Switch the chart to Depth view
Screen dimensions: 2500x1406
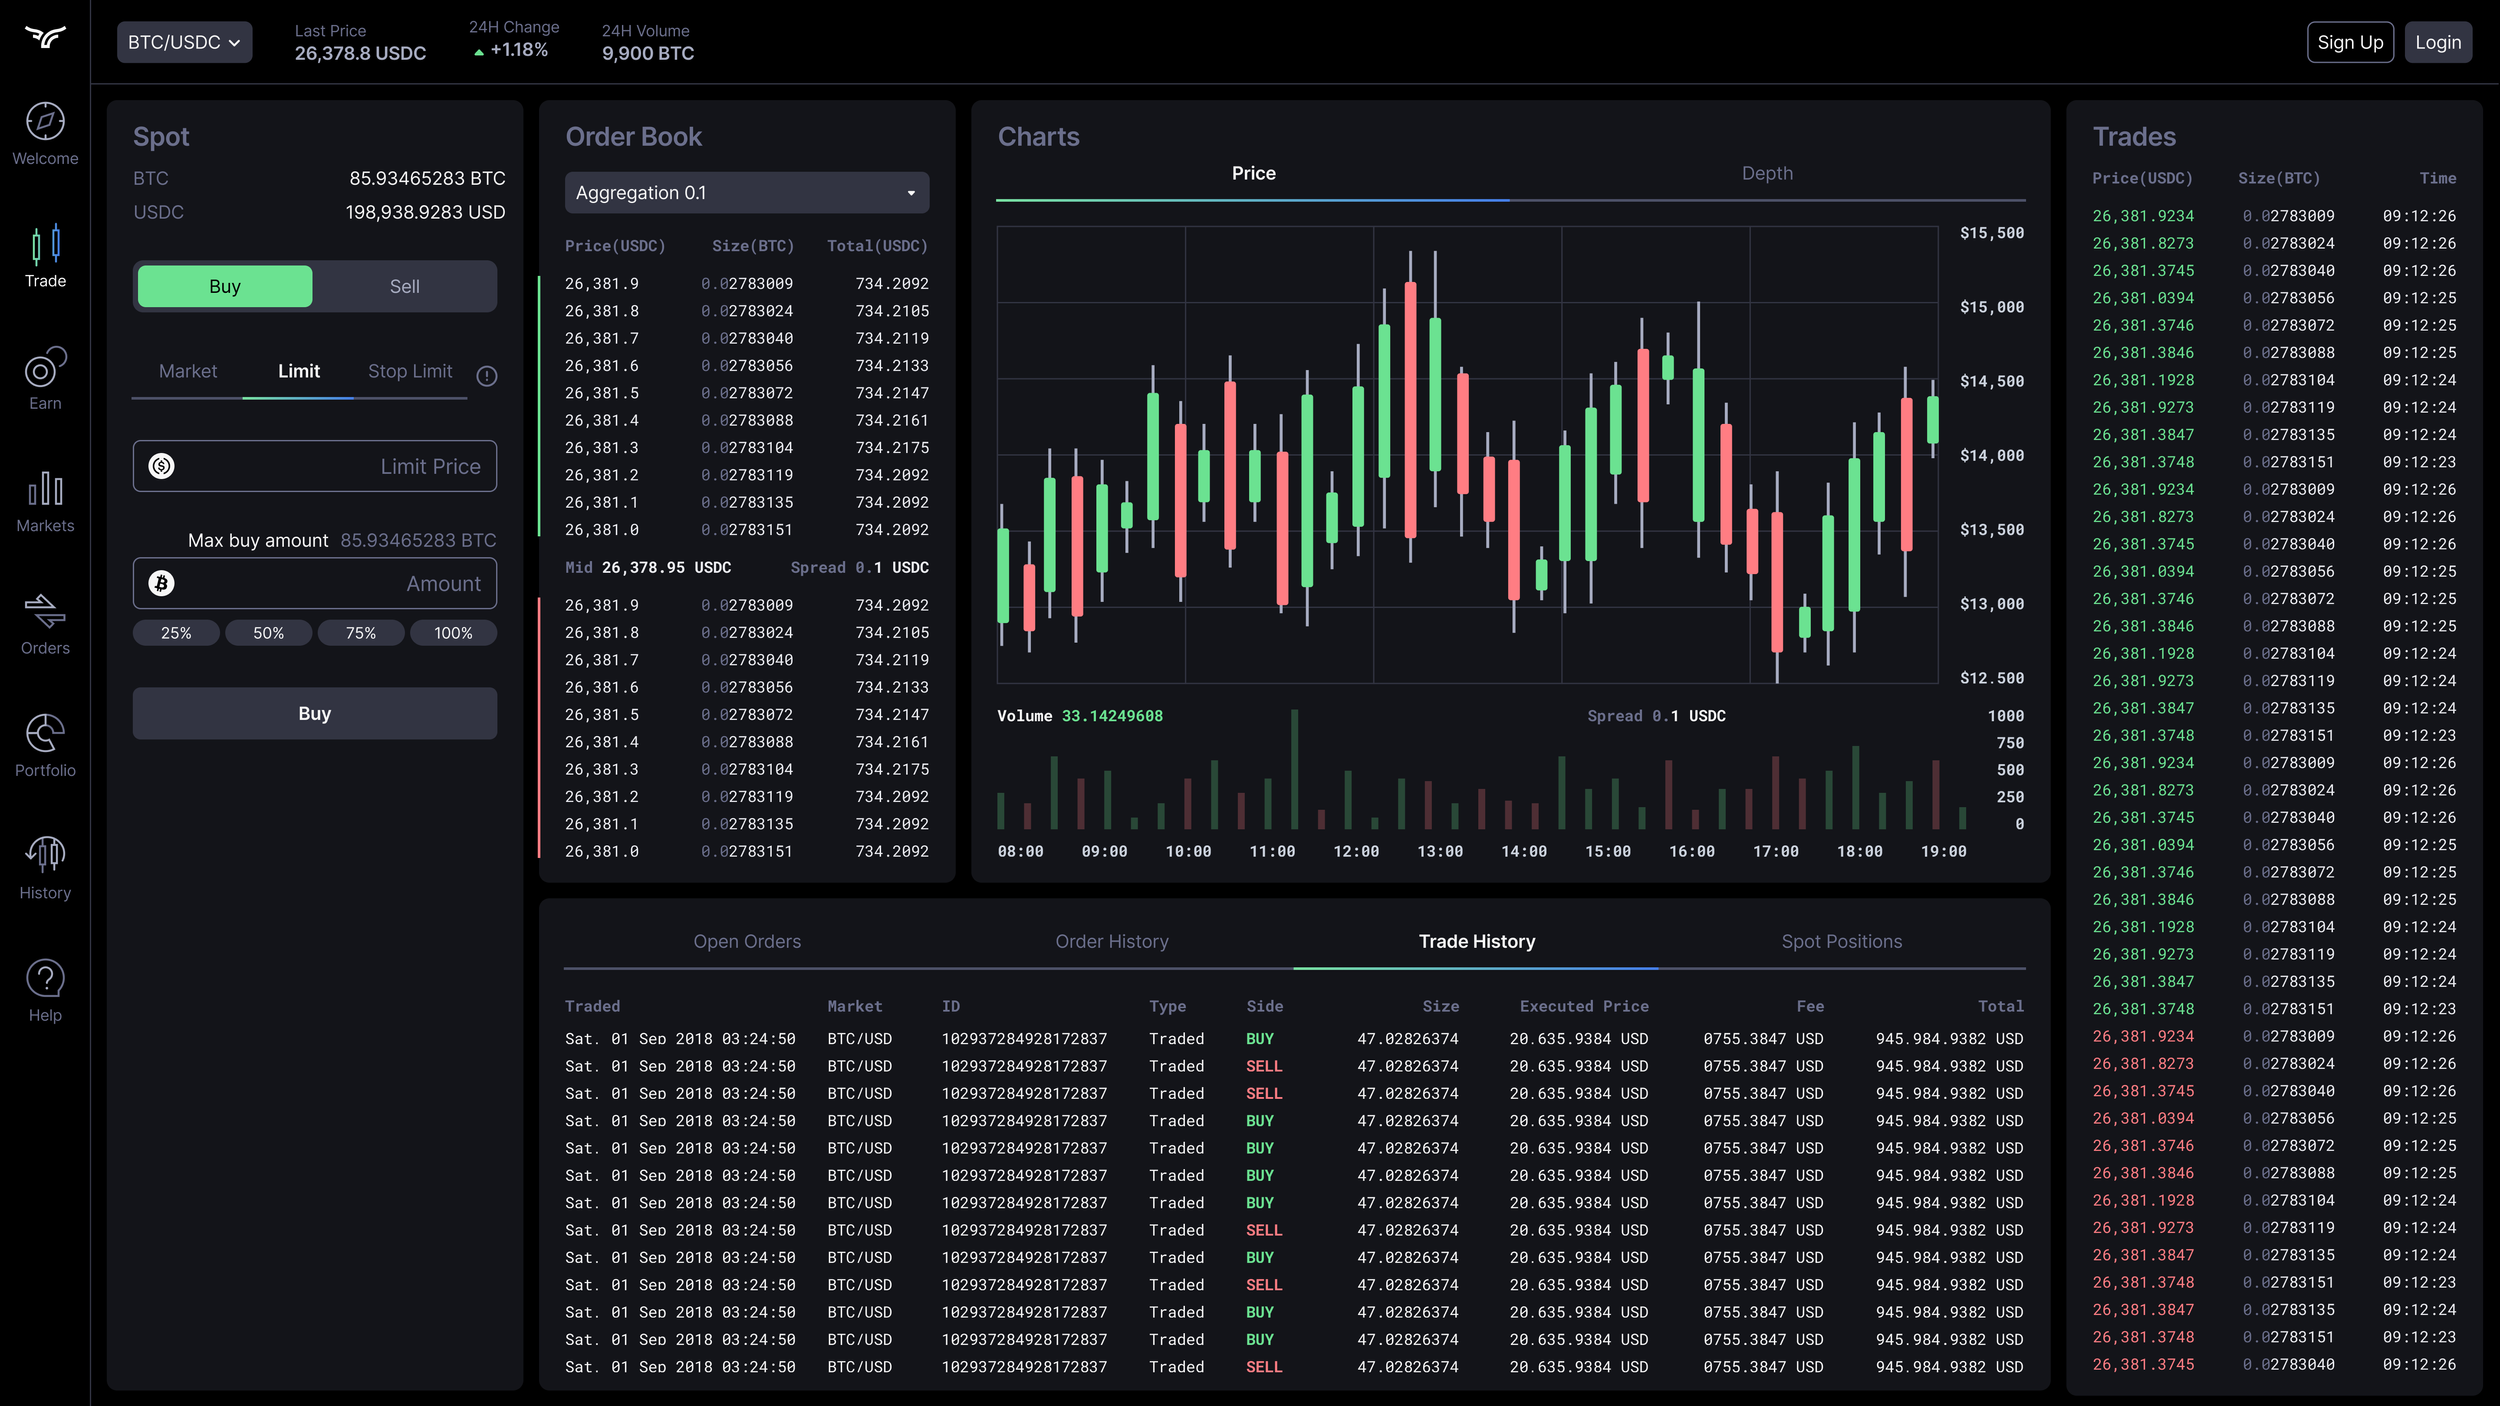(x=1766, y=172)
